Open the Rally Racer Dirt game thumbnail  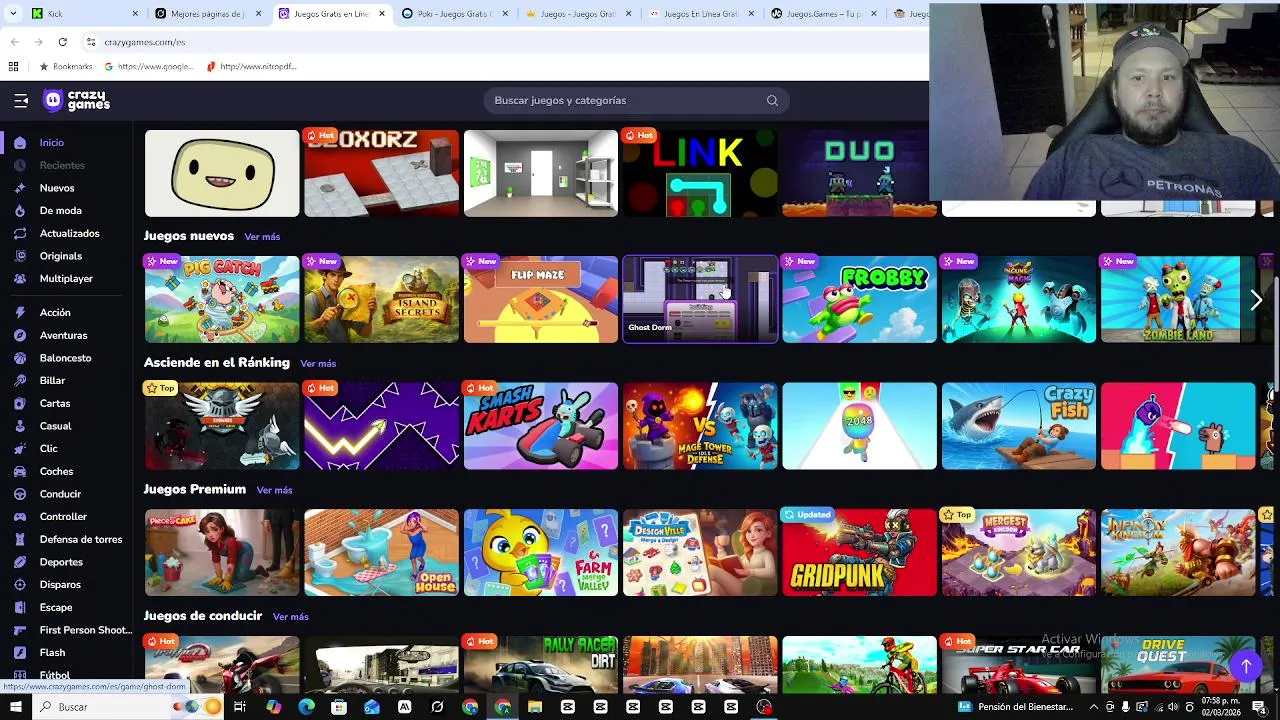pyautogui.click(x=541, y=665)
